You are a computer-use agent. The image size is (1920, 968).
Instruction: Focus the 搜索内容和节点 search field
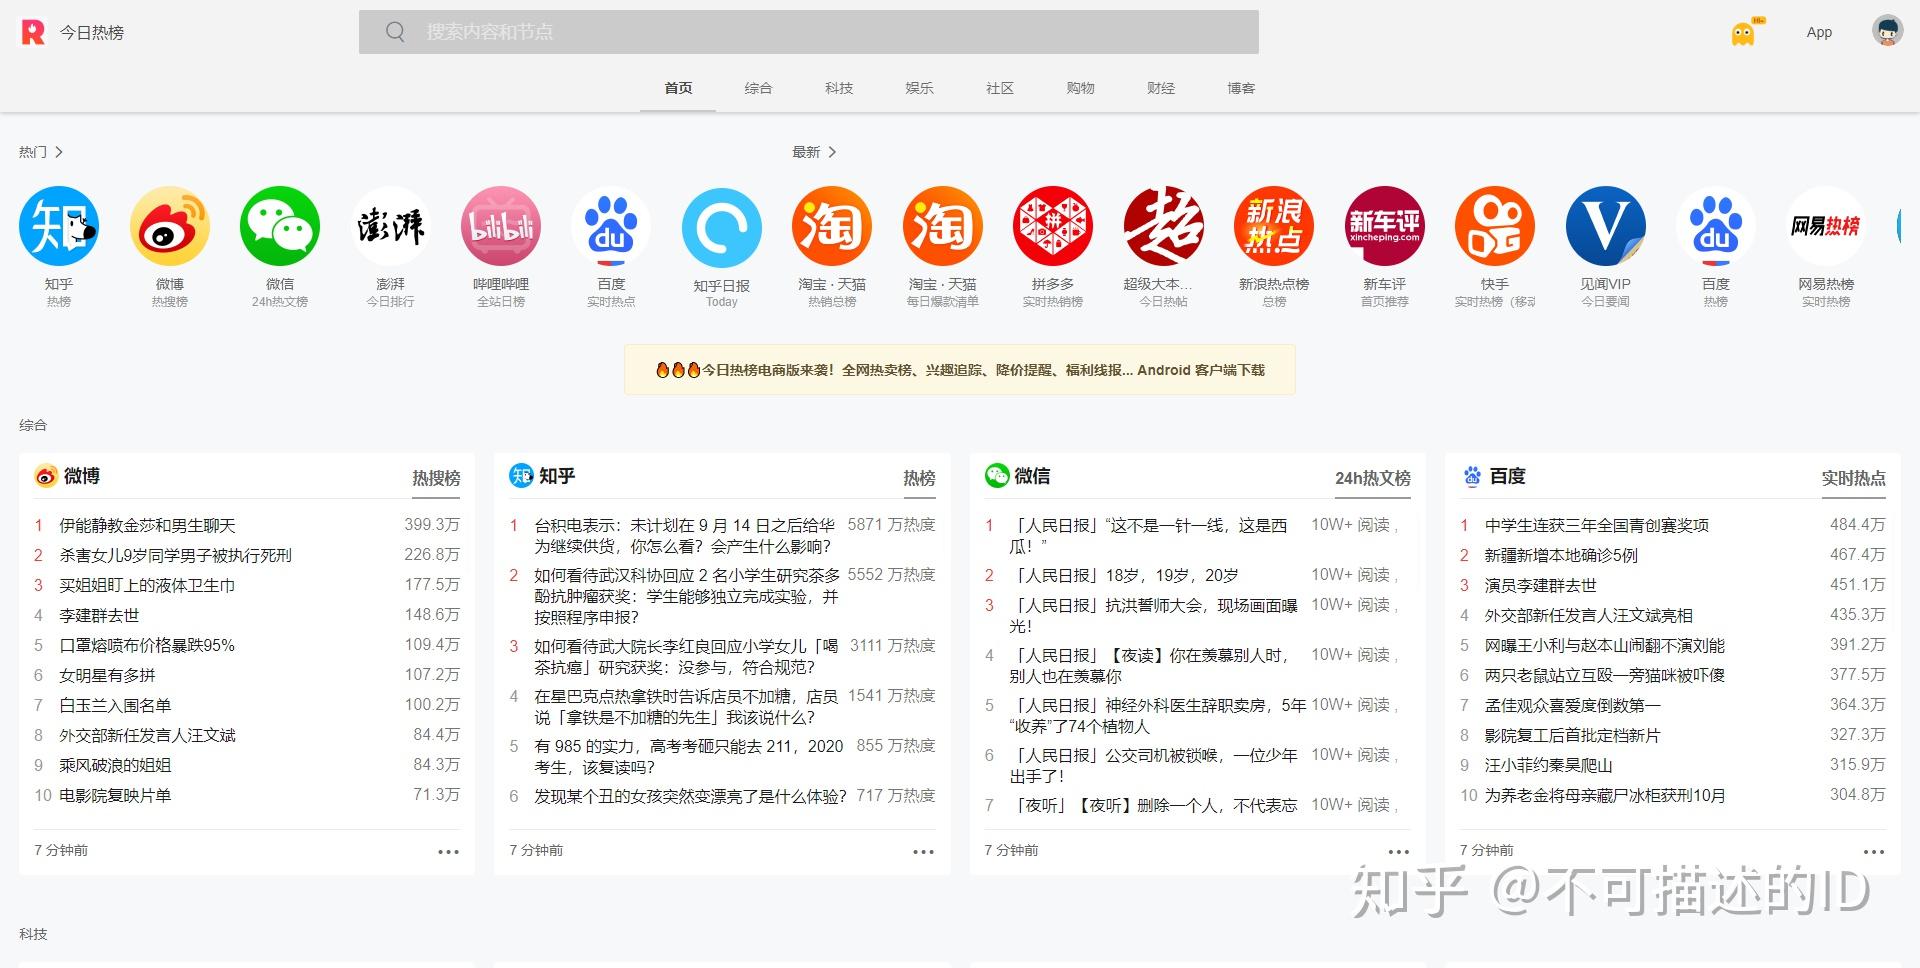809,32
